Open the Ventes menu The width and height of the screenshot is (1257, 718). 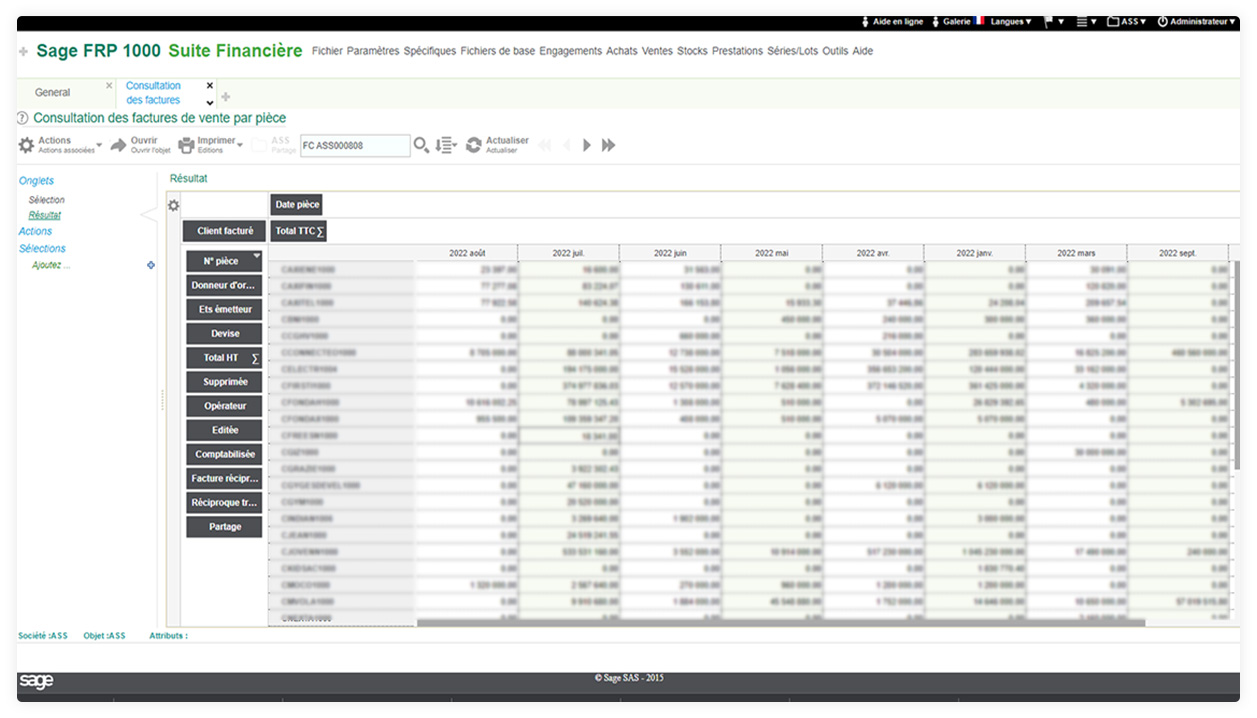(657, 51)
